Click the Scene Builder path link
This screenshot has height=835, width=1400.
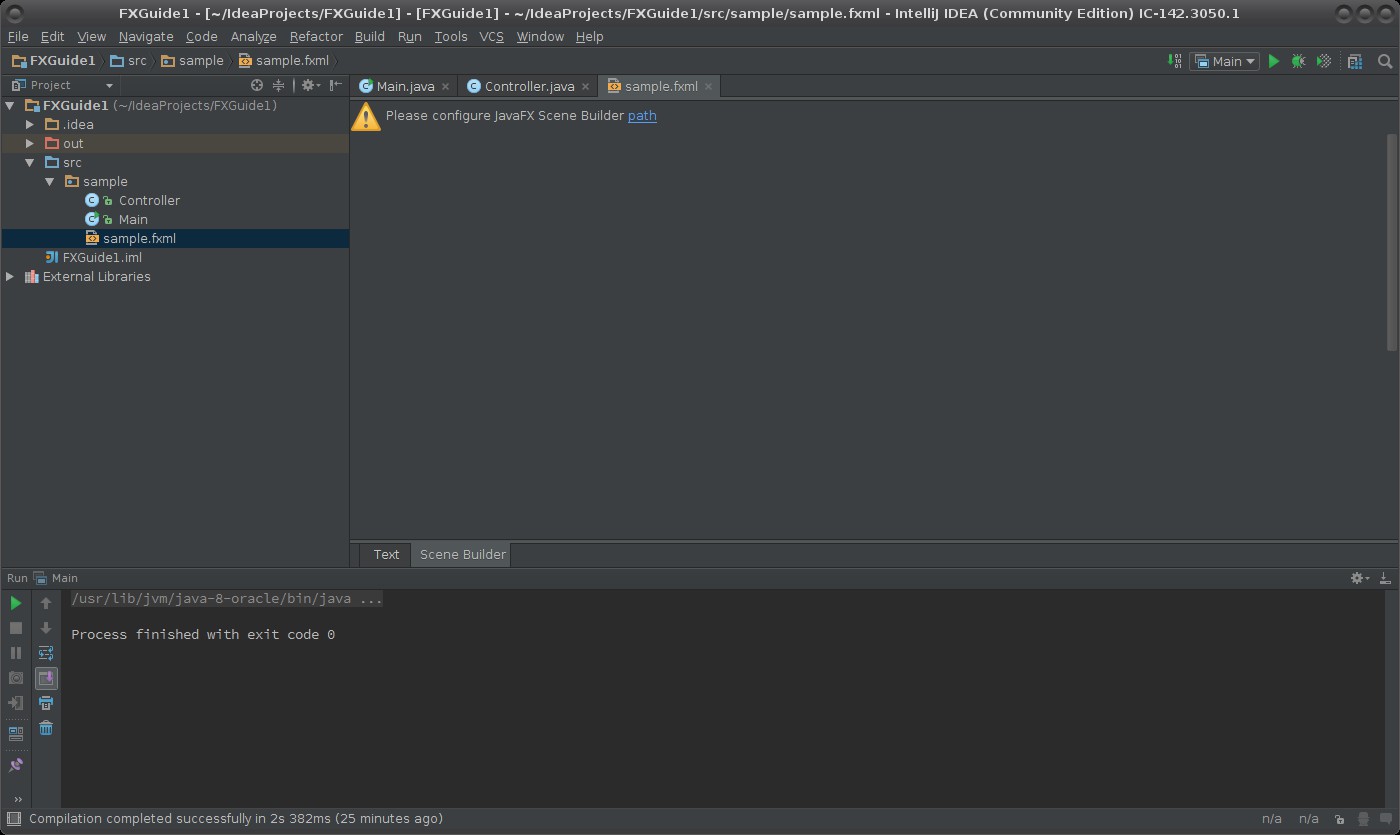642,116
